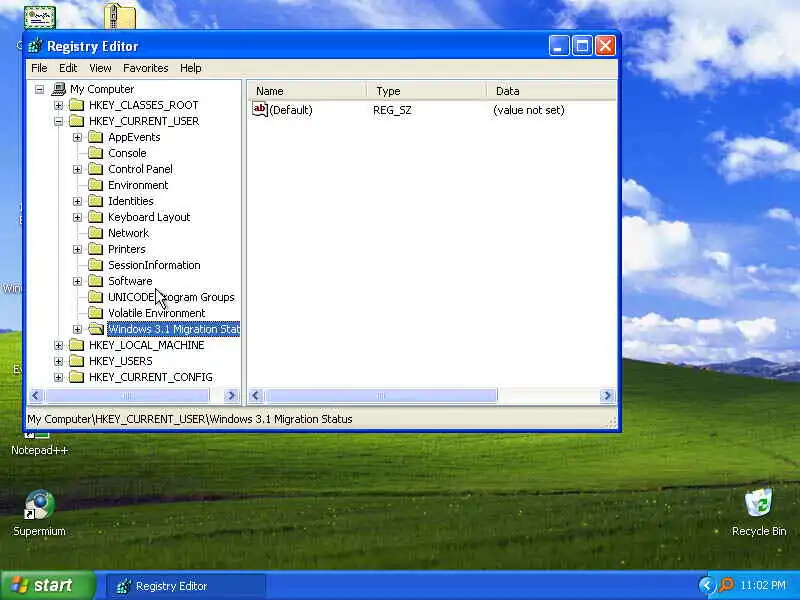The image size is (800, 600).
Task: Click values pane scroll left arrow
Action: click(x=256, y=395)
